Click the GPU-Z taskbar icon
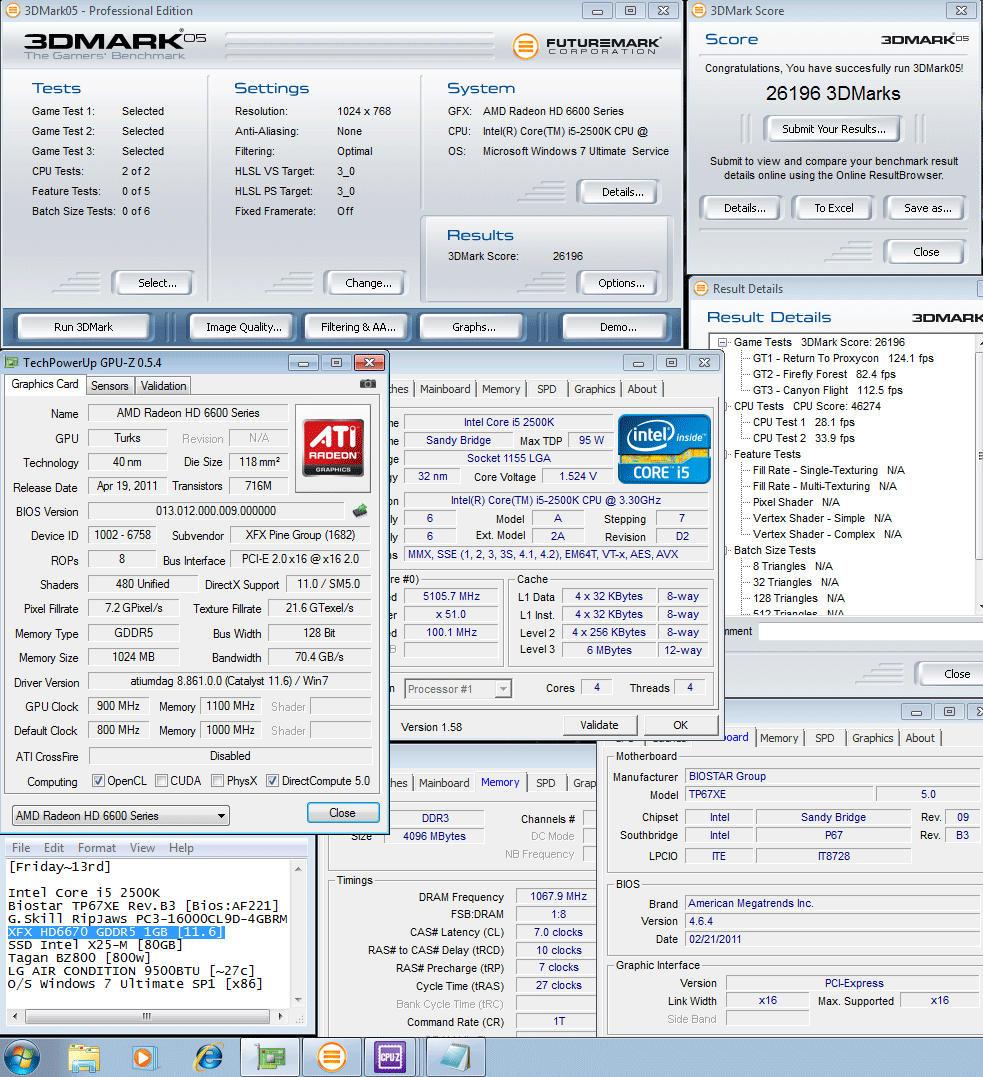This screenshot has height=1077, width=983. point(271,1058)
